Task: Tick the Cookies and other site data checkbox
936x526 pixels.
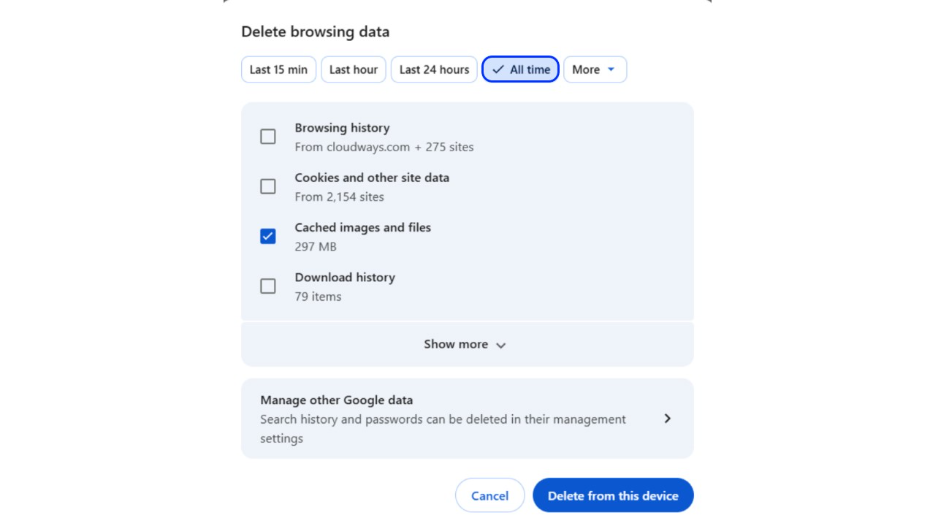Action: pos(268,187)
